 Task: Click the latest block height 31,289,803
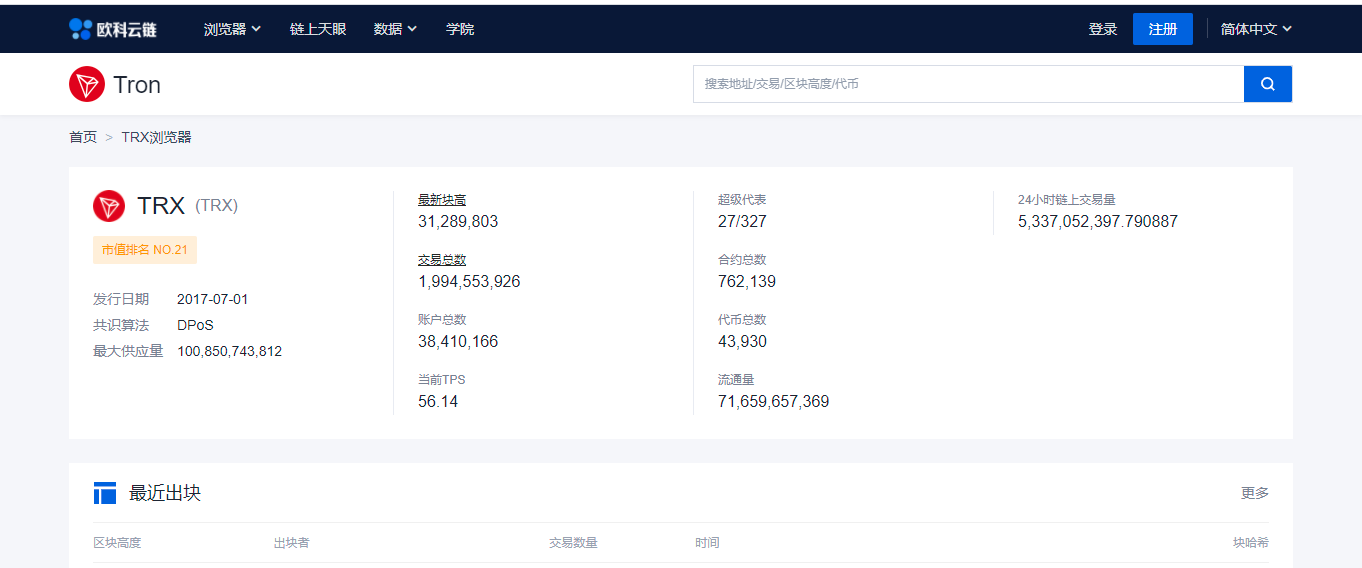coord(458,221)
